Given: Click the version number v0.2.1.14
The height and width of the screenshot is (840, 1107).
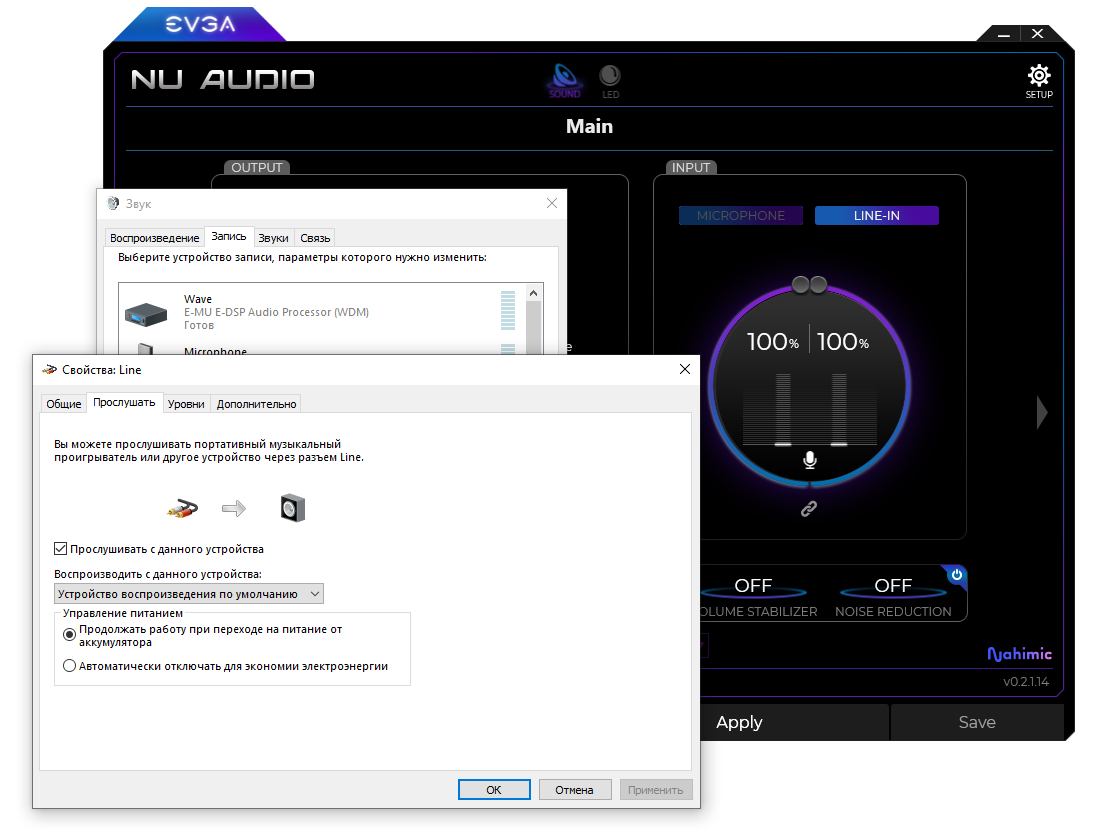Looking at the screenshot, I should tap(1026, 682).
